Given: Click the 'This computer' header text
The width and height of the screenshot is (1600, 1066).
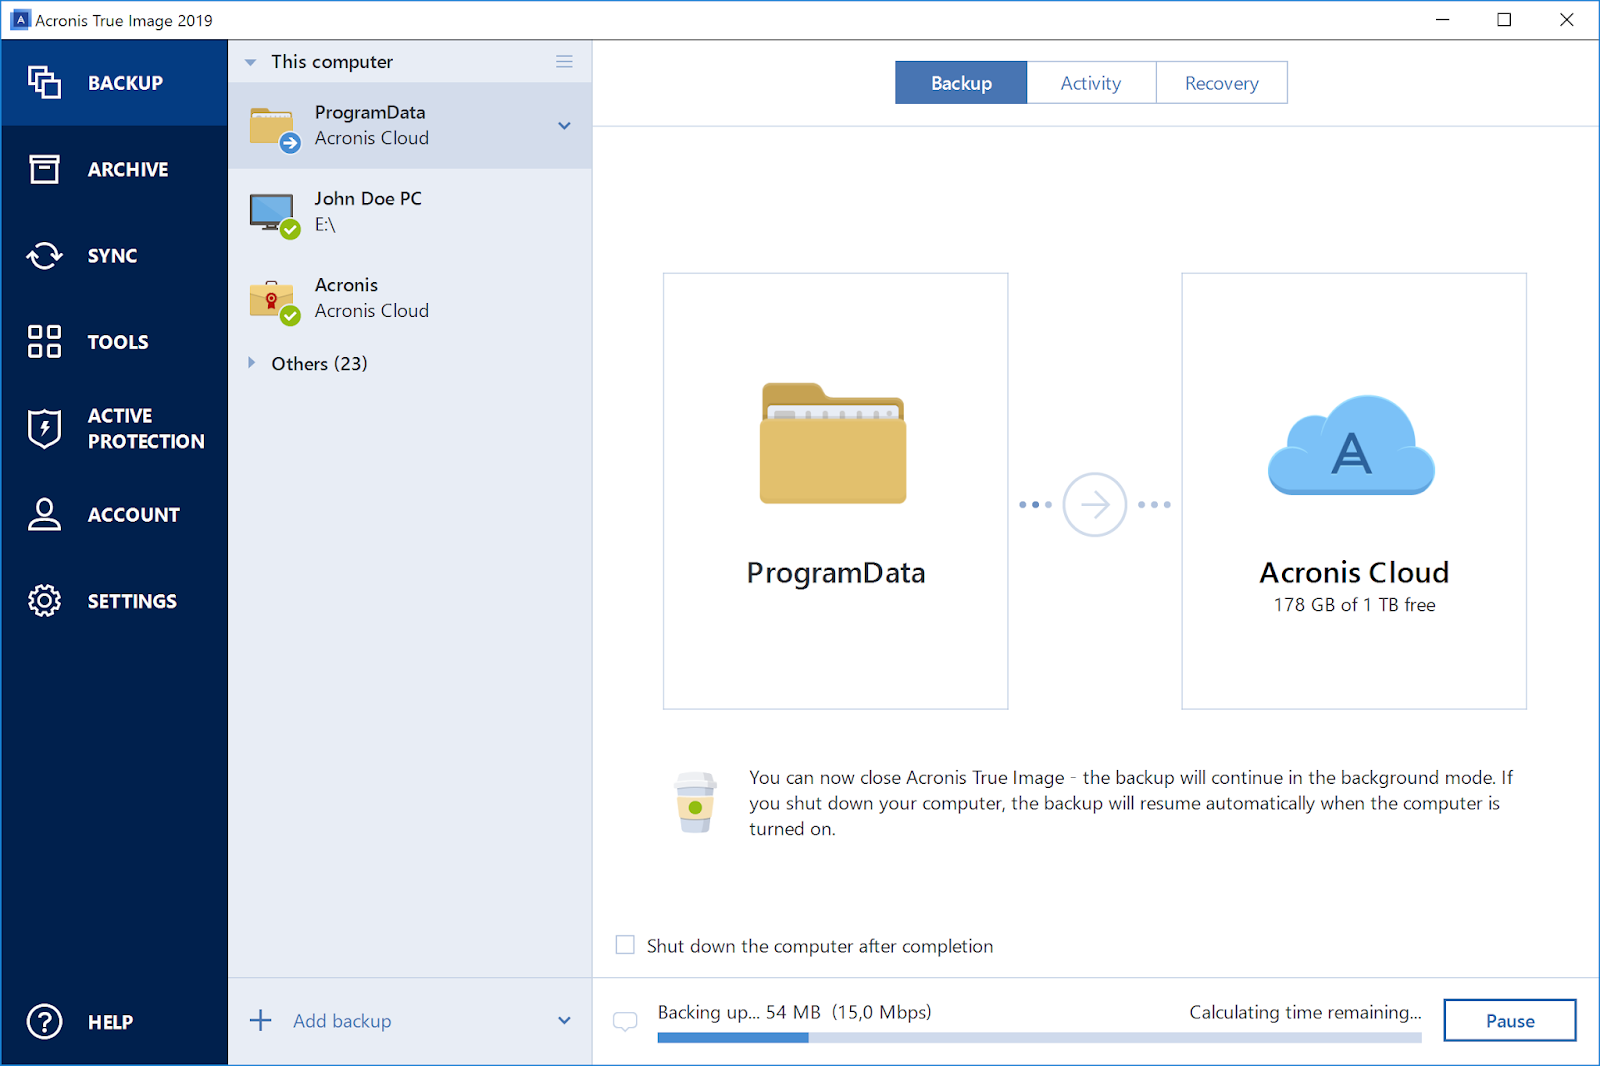Looking at the screenshot, I should [332, 62].
